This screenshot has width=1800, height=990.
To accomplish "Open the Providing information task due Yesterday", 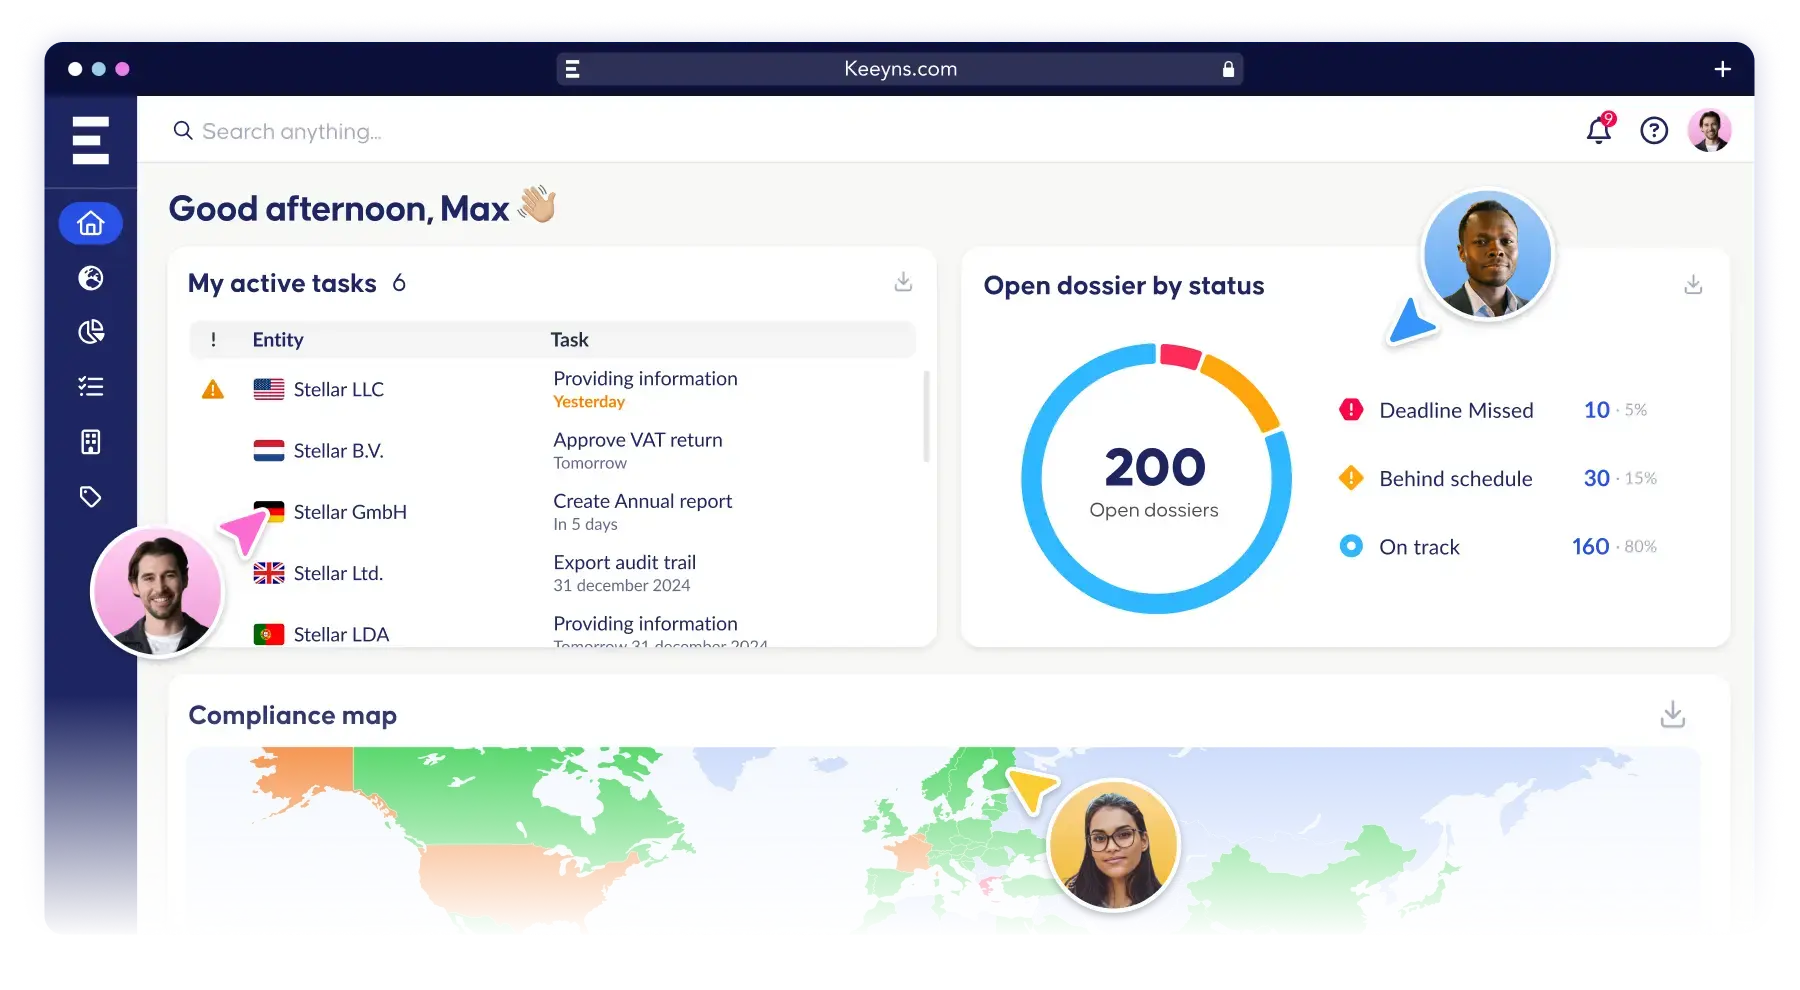I will (x=645, y=379).
